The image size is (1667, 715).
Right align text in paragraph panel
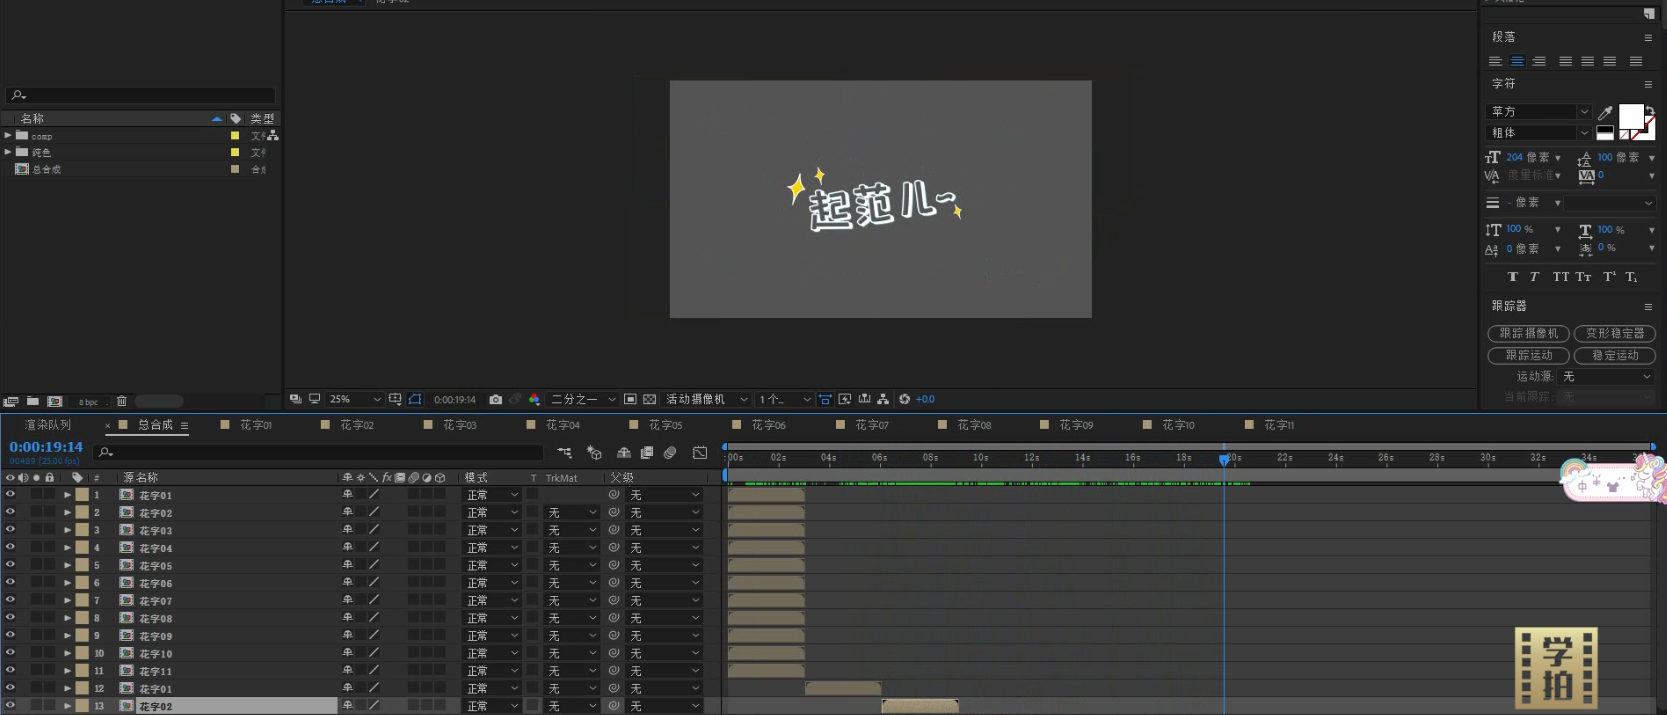click(x=1539, y=61)
